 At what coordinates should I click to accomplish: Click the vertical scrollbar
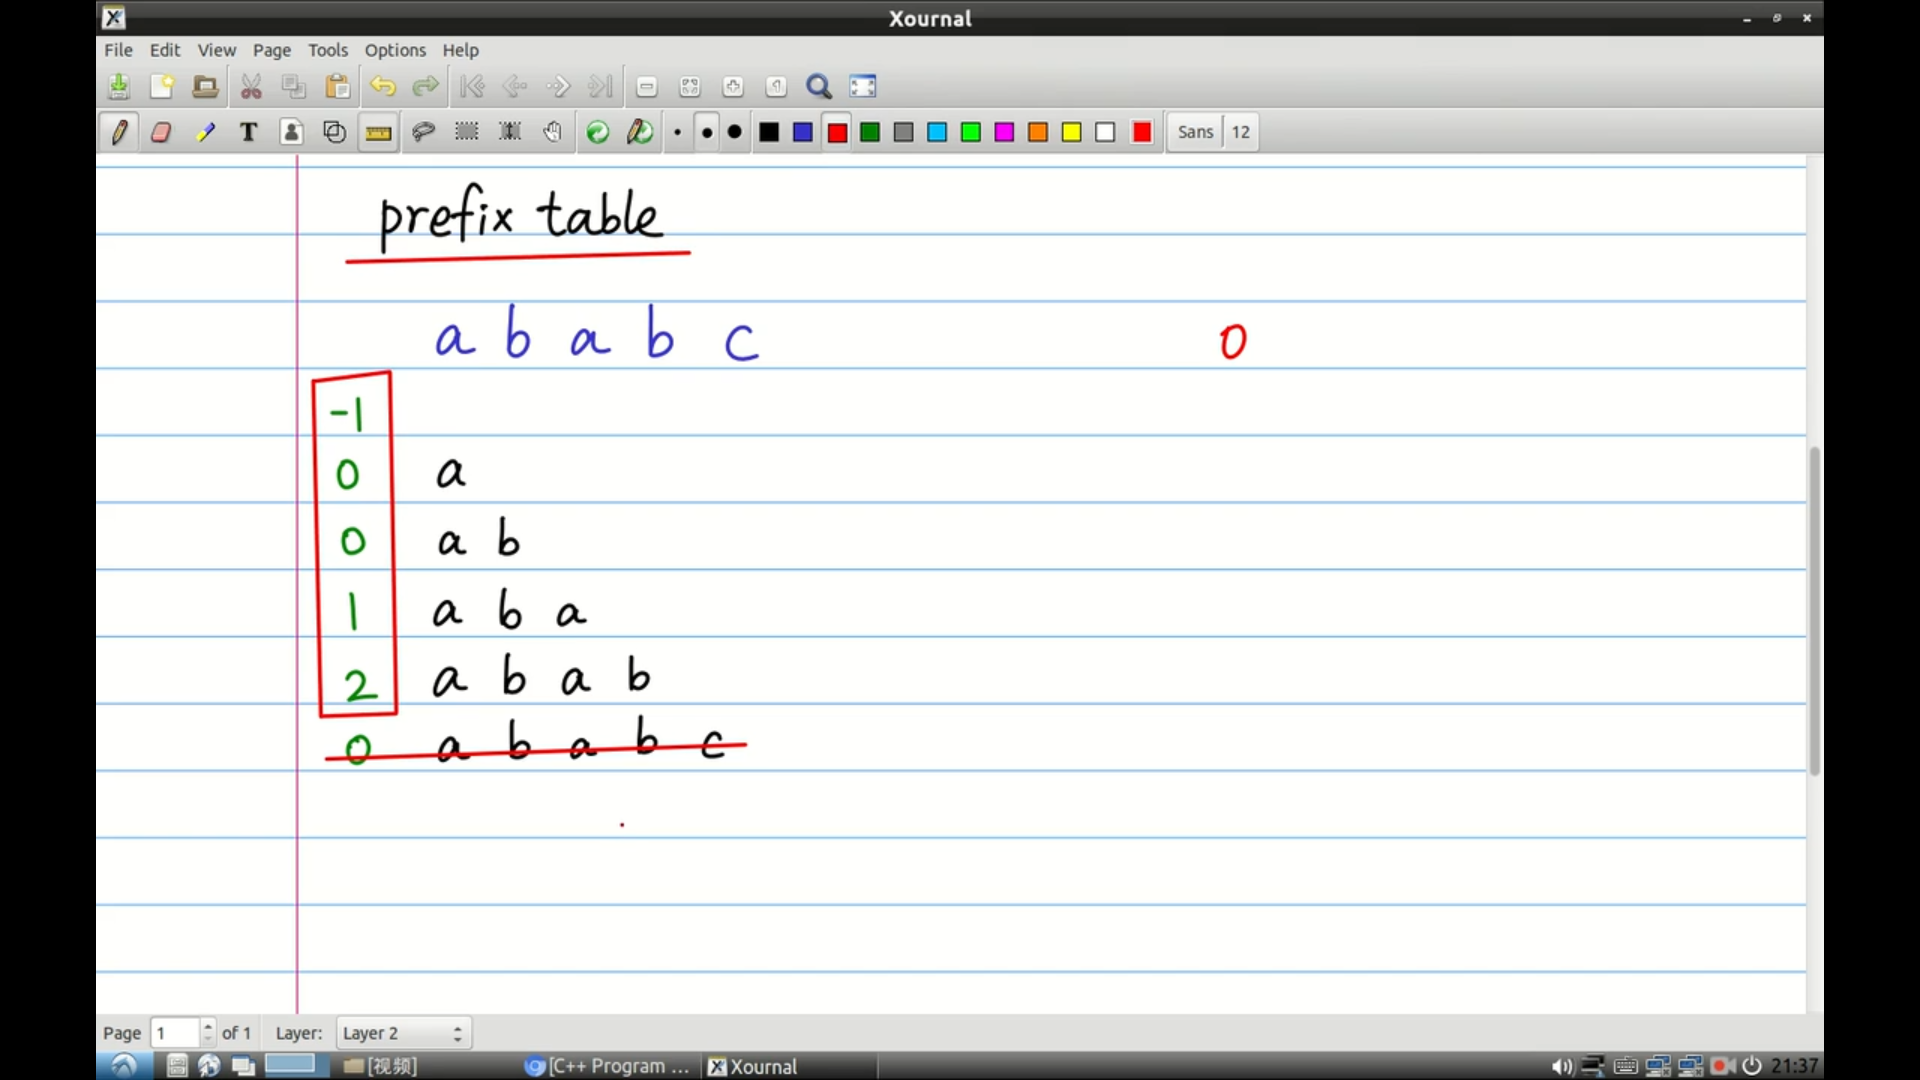coord(1814,610)
